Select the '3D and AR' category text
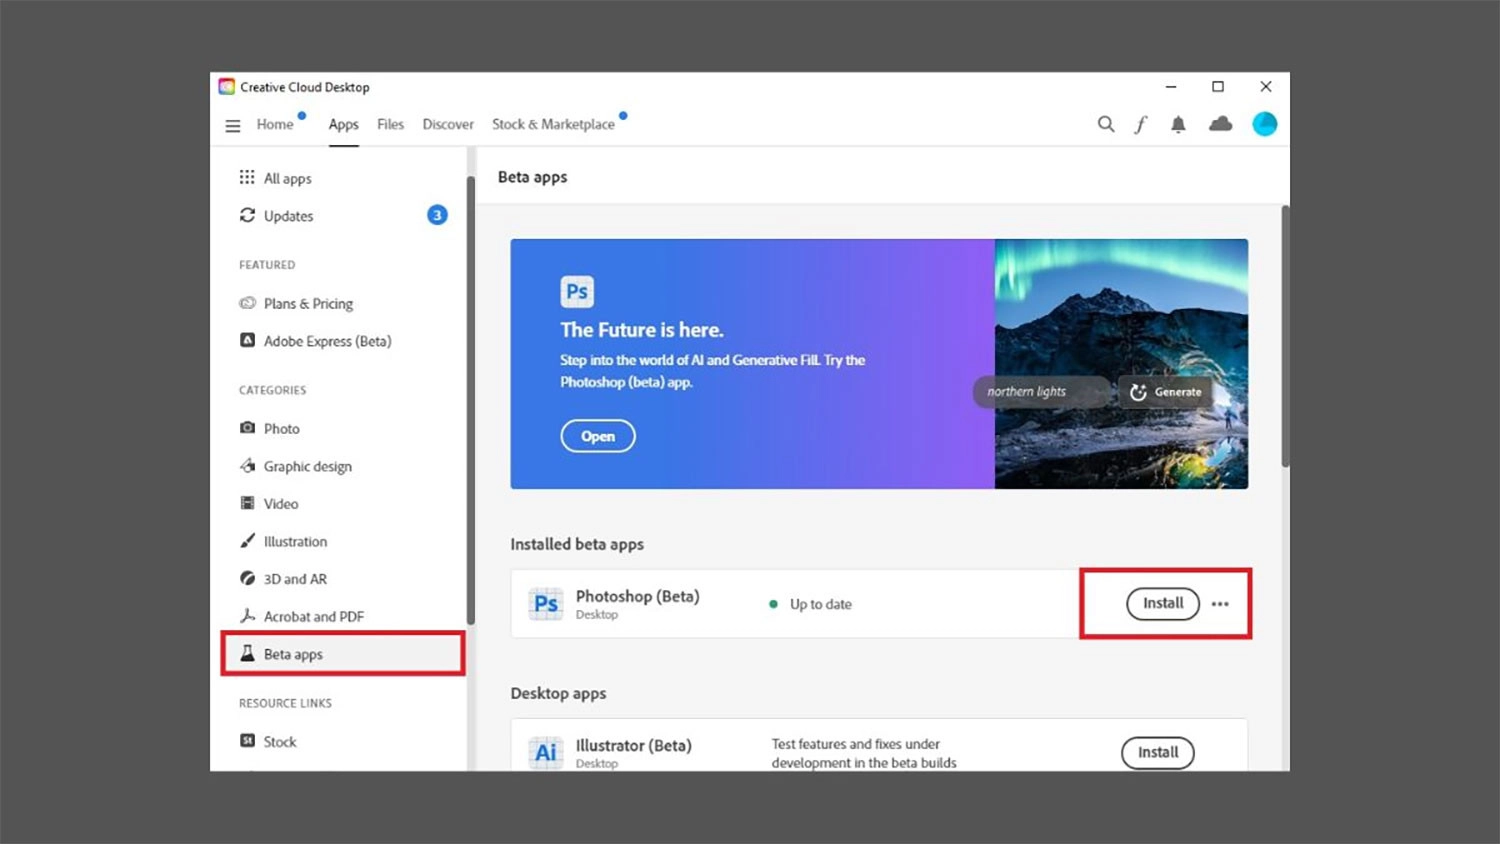Screen dimensions: 1500x844 point(295,579)
